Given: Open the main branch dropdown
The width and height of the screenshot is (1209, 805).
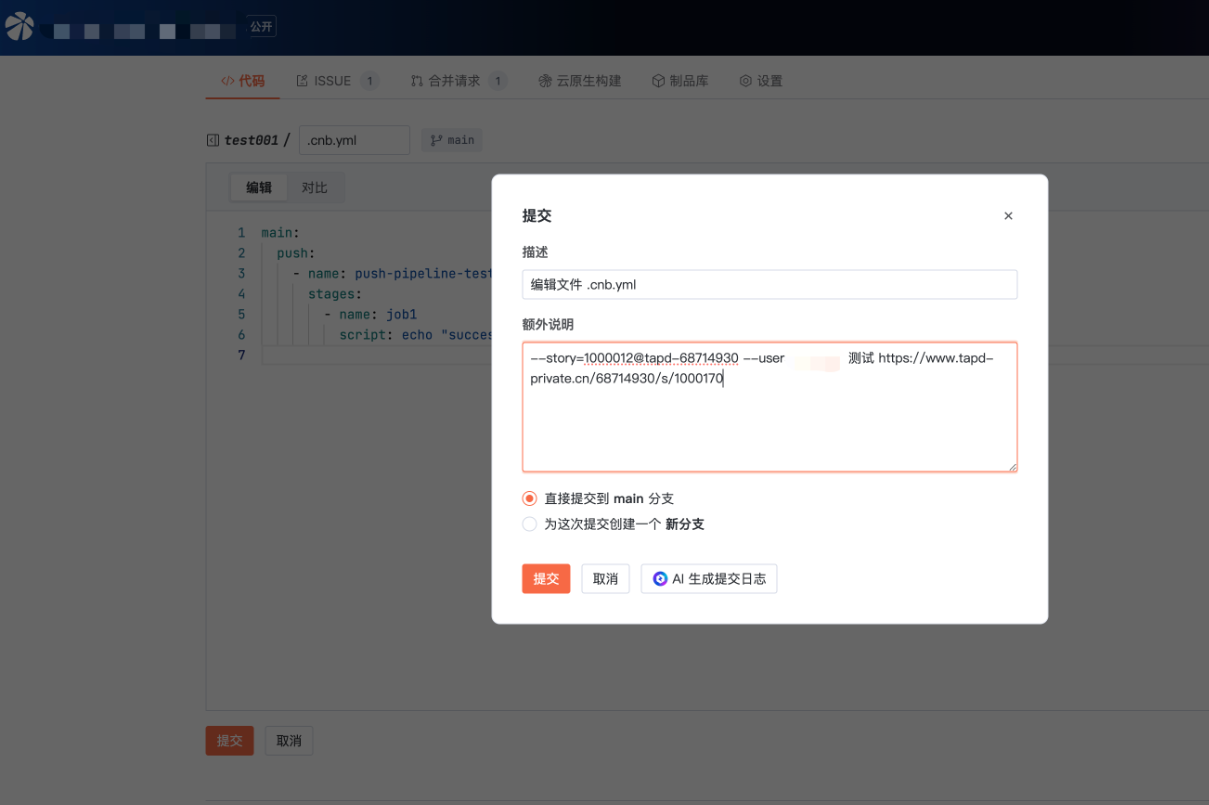Looking at the screenshot, I should [x=452, y=141].
